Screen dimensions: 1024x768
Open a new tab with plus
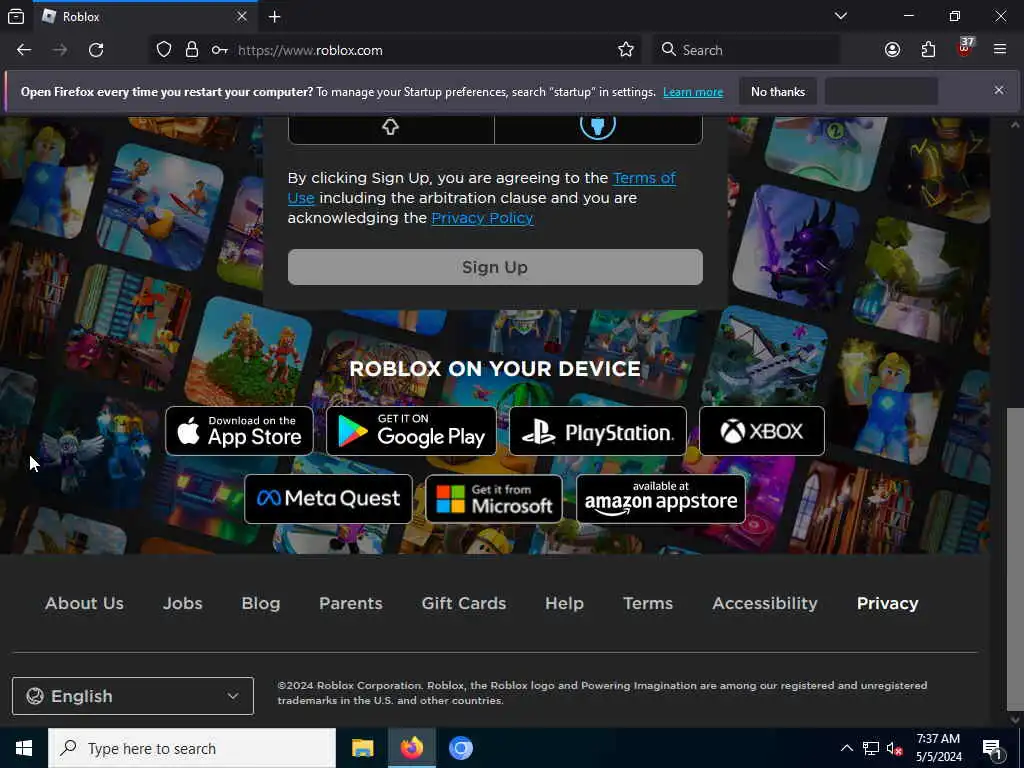[274, 17]
